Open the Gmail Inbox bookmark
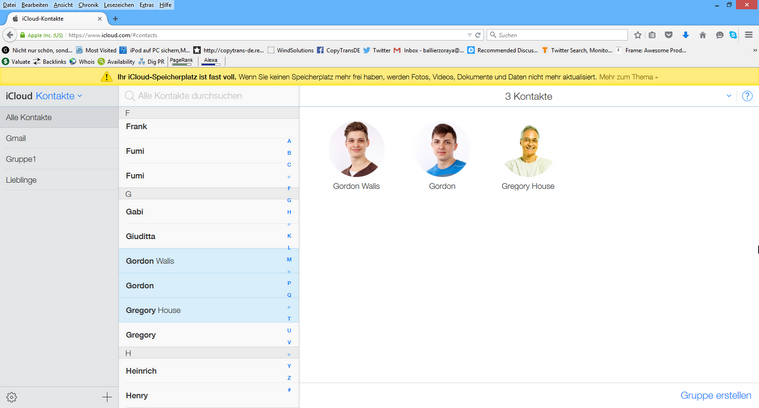Viewport: 759px width, 408px height. [x=429, y=50]
